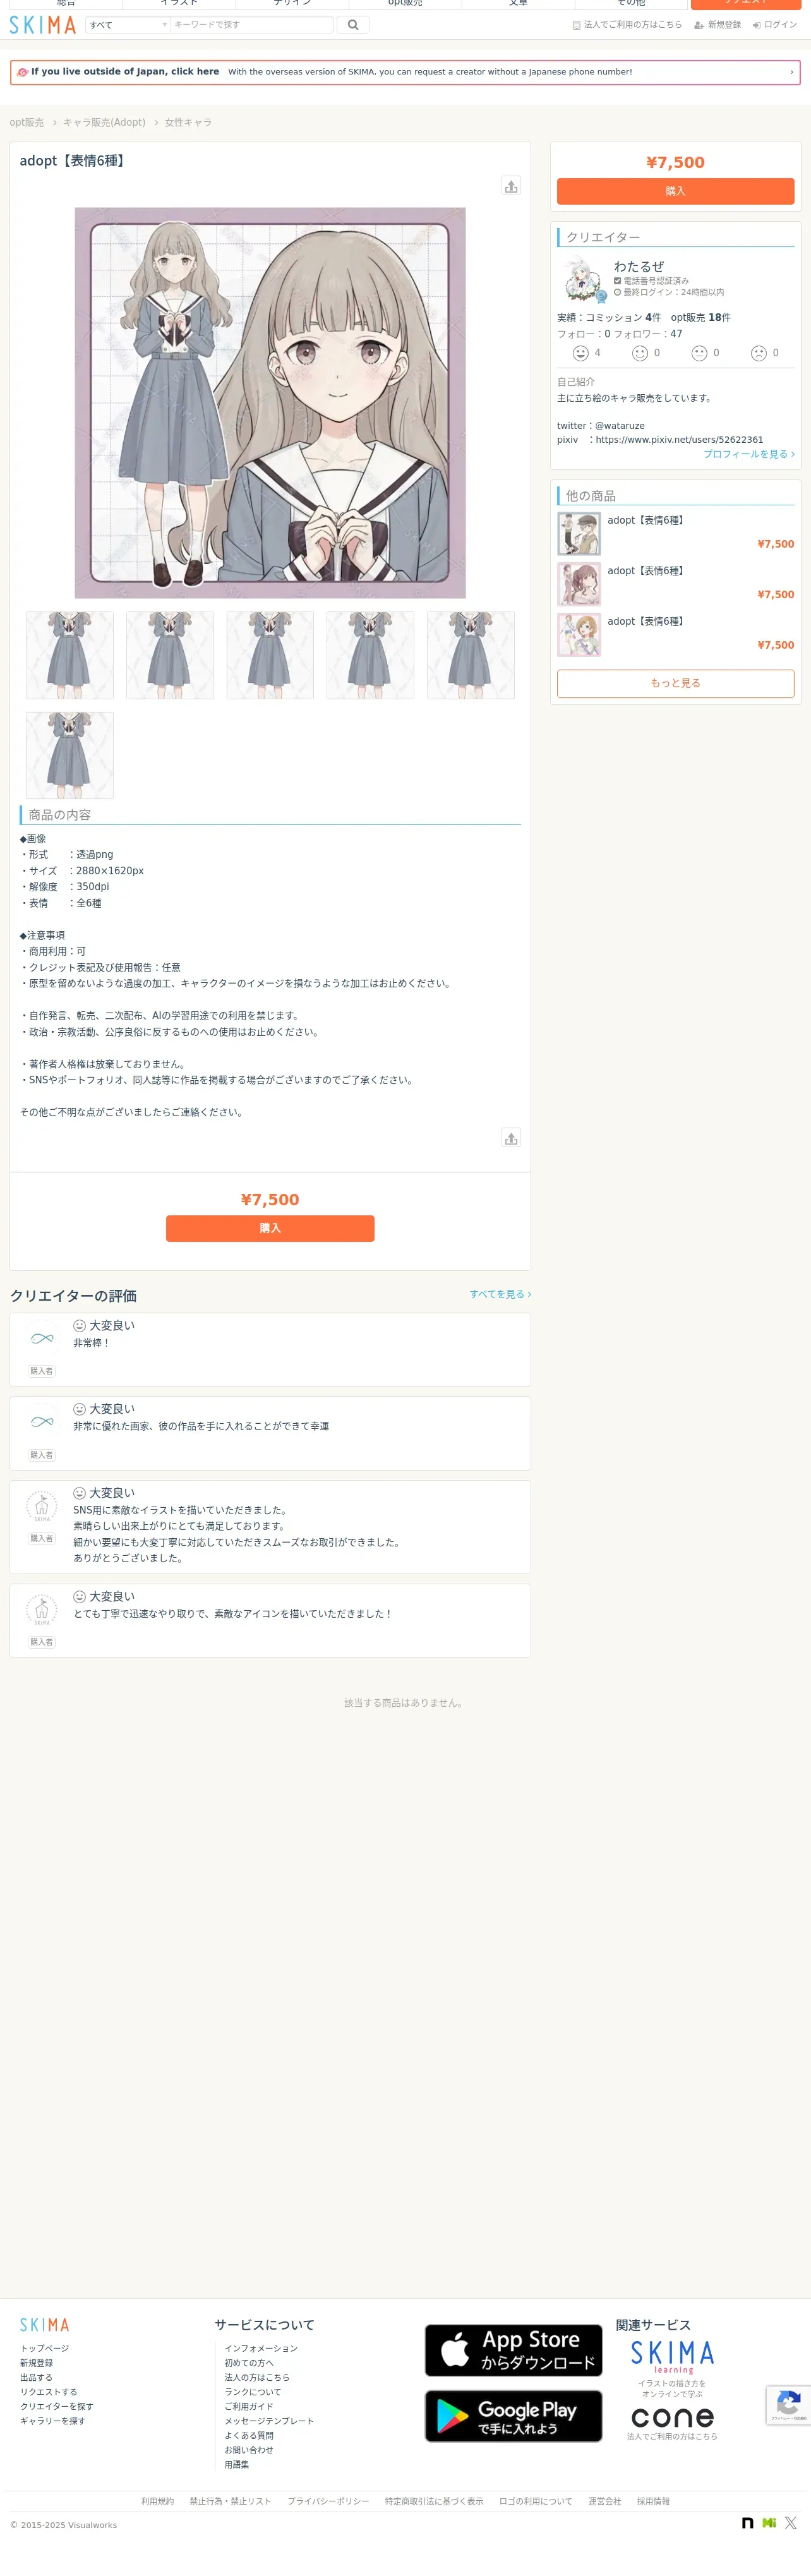Screen dimensions: 811x2576
Task: Open footer よくある質問 link
Action: (x=249, y=2435)
